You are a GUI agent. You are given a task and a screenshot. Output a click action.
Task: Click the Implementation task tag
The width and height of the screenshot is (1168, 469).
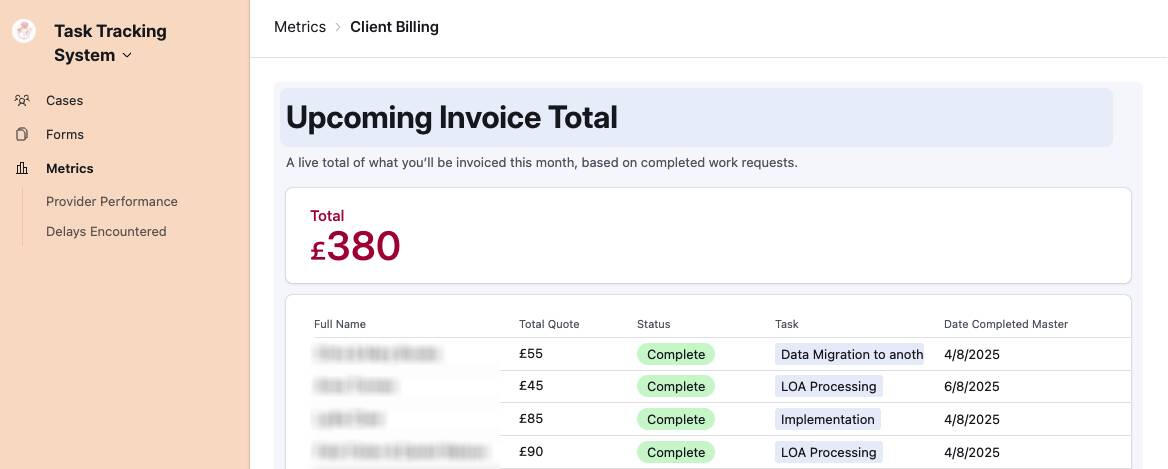(827, 419)
